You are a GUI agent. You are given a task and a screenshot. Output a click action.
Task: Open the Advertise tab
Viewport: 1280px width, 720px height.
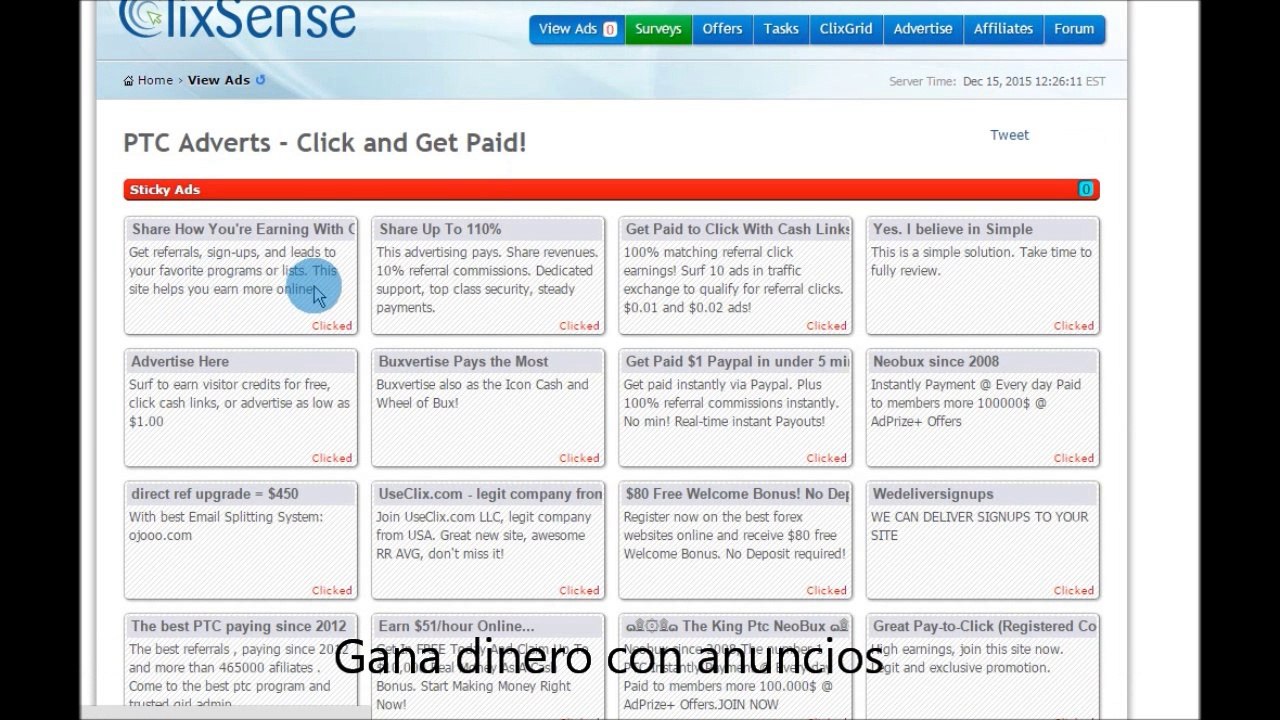point(923,29)
